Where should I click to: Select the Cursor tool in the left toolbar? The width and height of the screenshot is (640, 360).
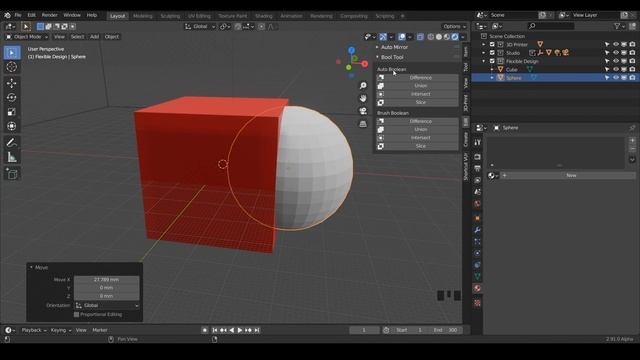pos(11,67)
